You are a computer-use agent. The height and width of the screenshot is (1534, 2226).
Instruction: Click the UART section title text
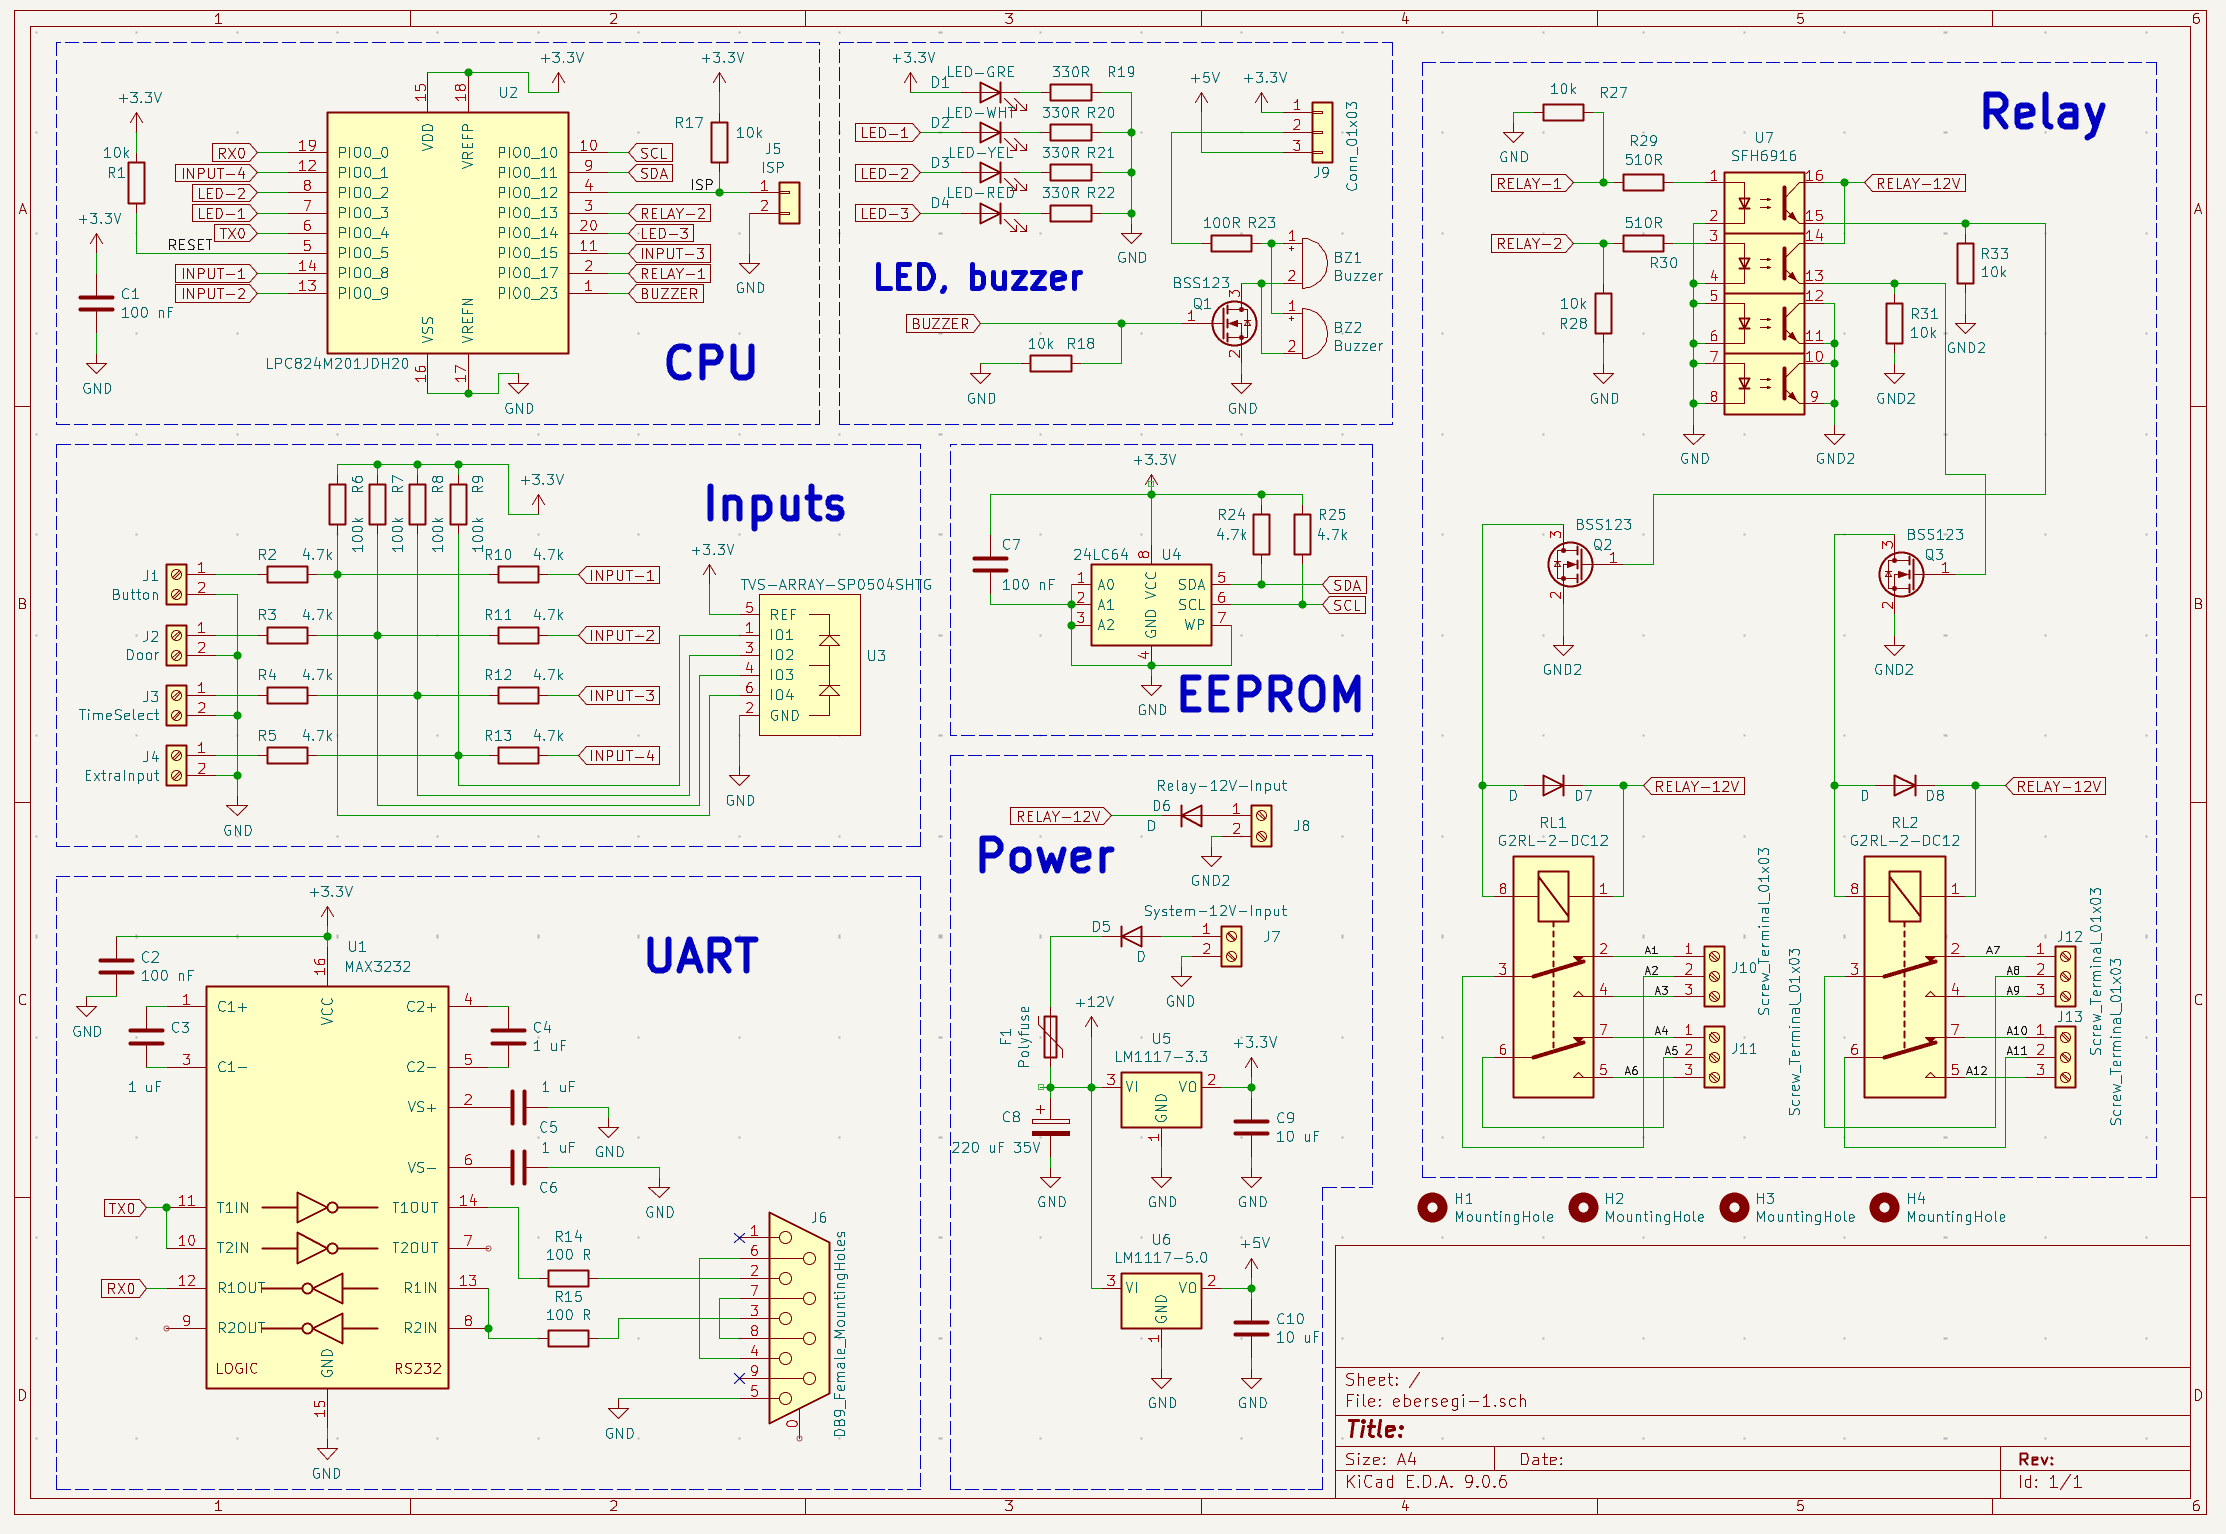tap(702, 956)
